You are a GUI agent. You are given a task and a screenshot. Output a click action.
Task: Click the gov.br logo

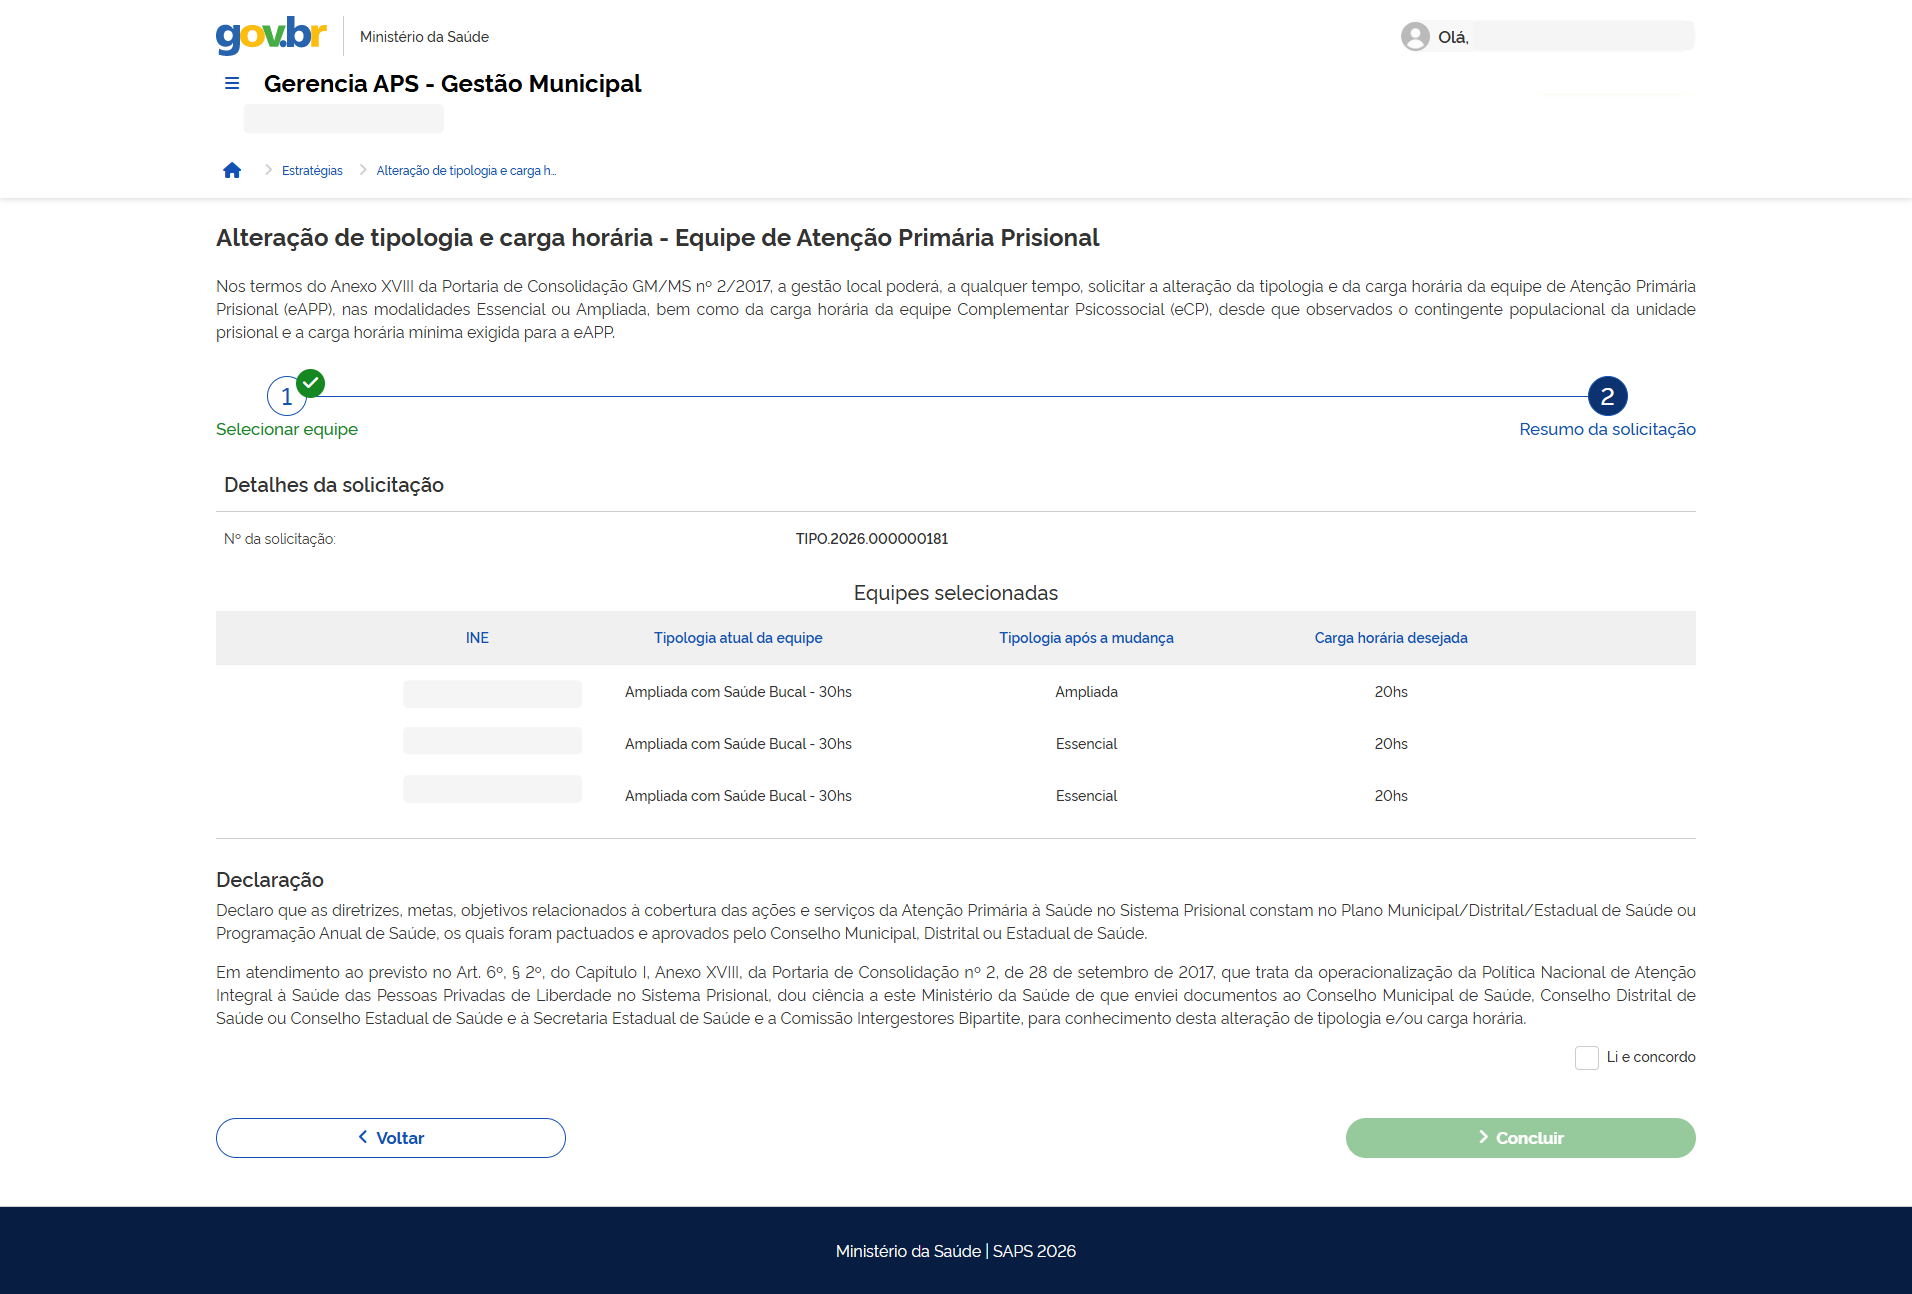pyautogui.click(x=271, y=35)
